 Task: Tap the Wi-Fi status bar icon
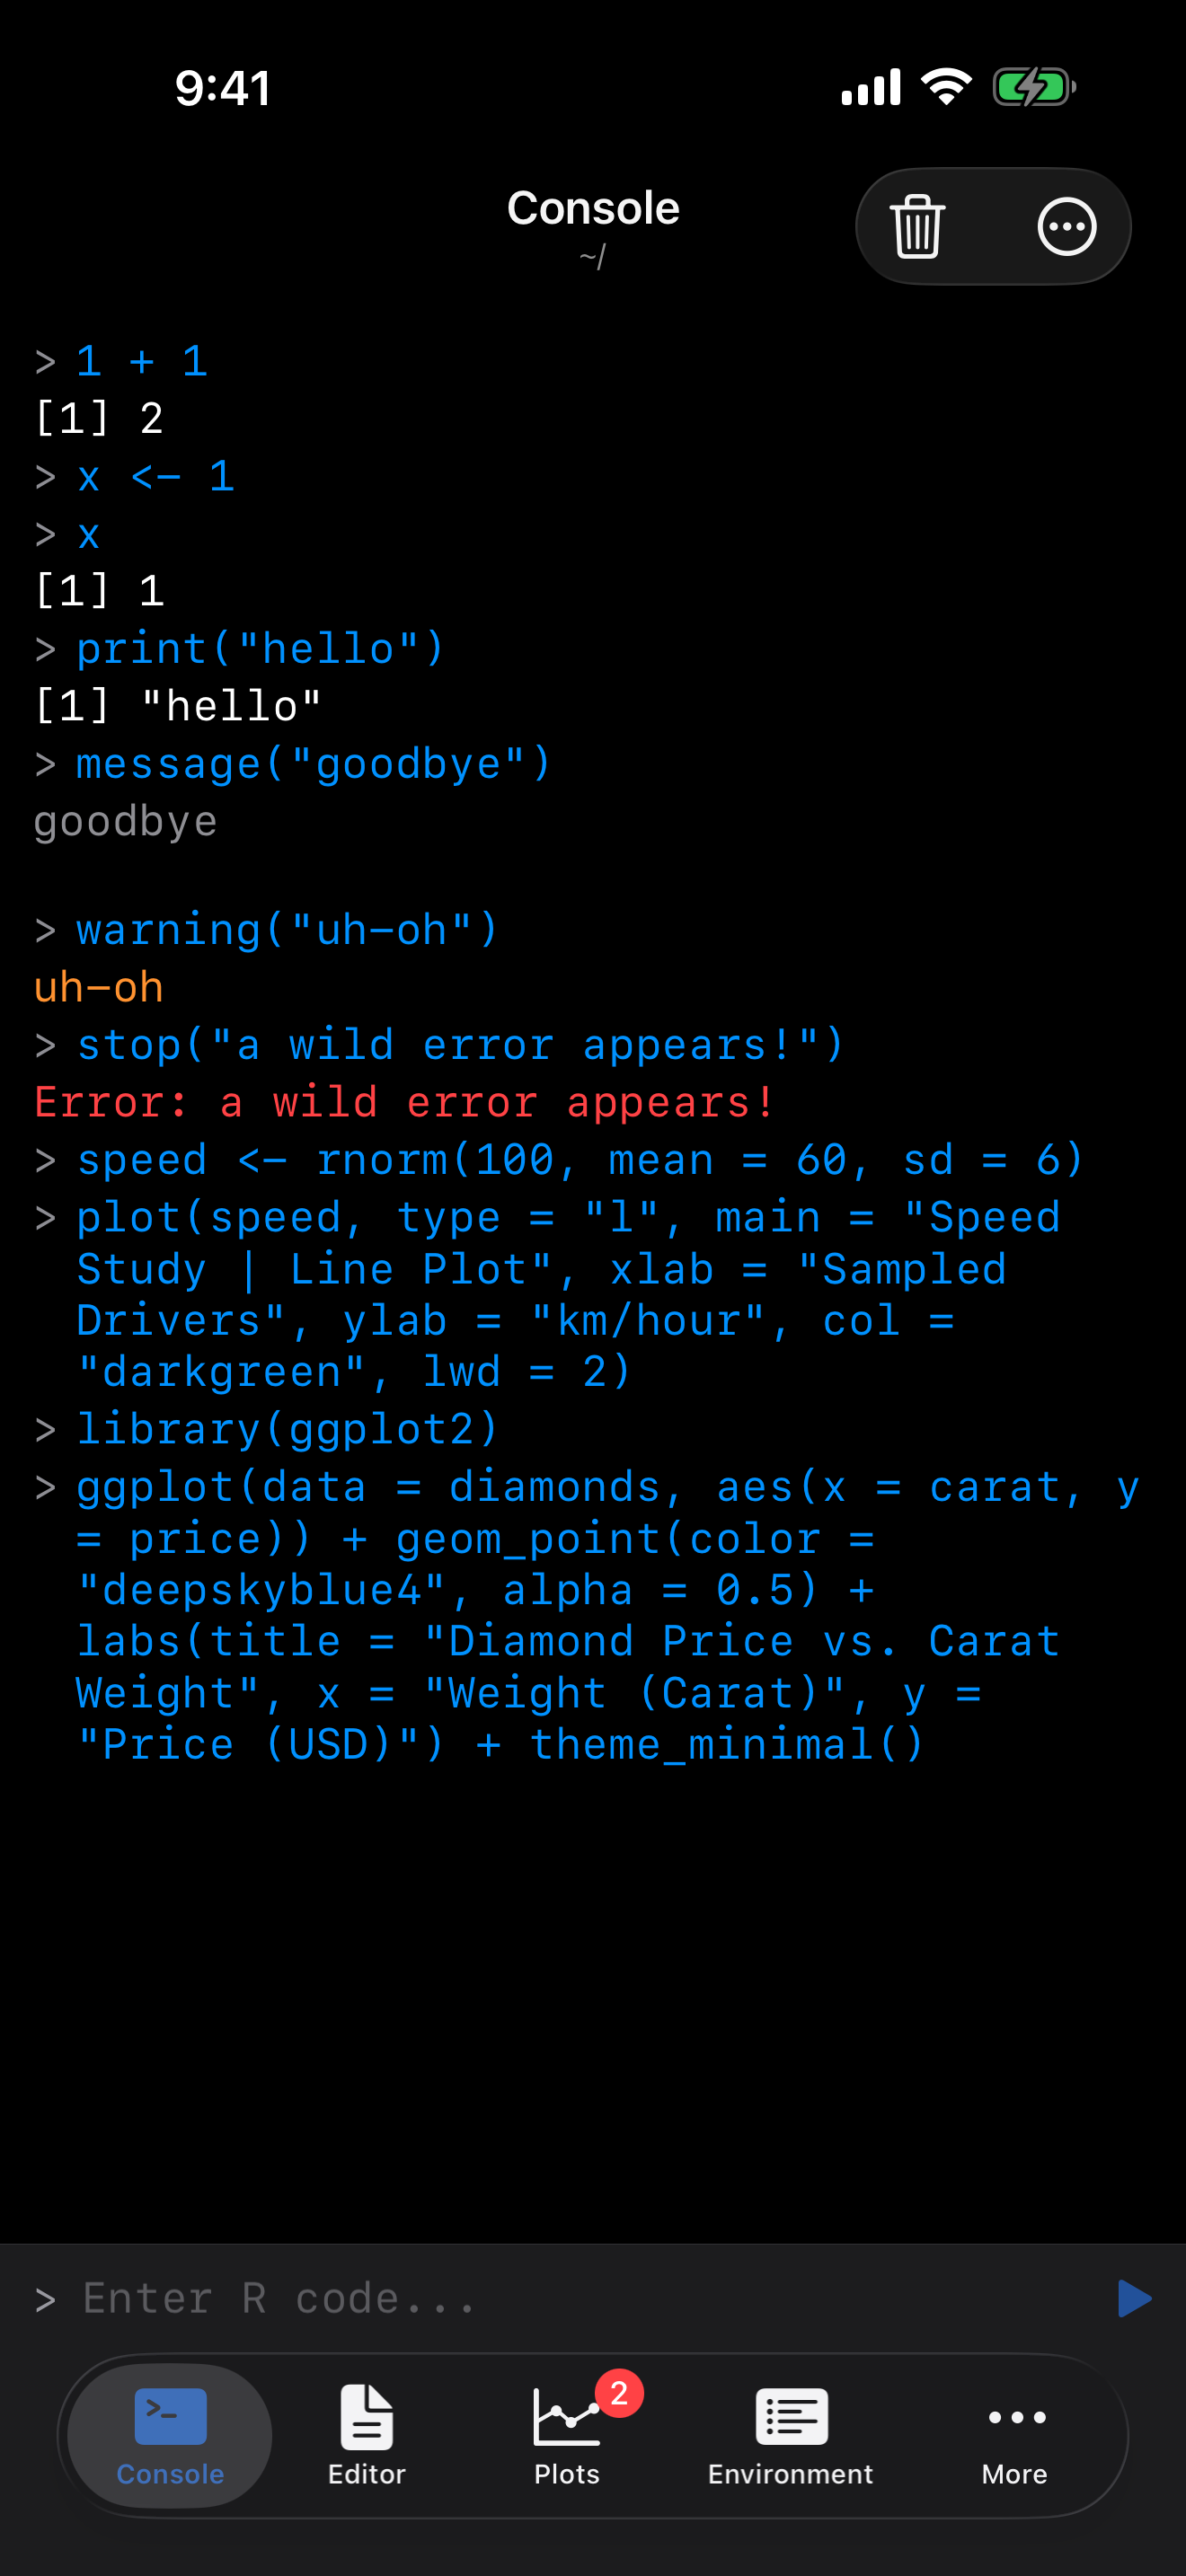[x=944, y=87]
